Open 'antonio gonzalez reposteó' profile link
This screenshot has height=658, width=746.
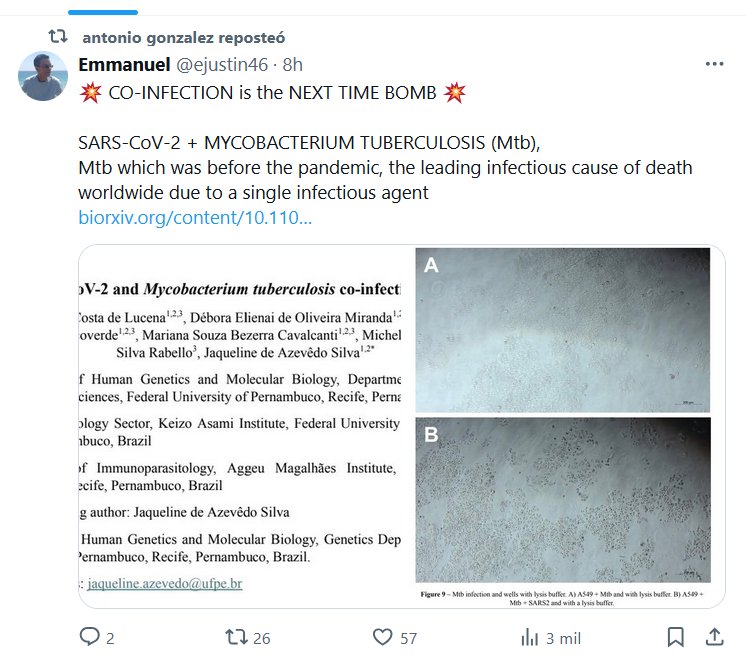point(184,37)
